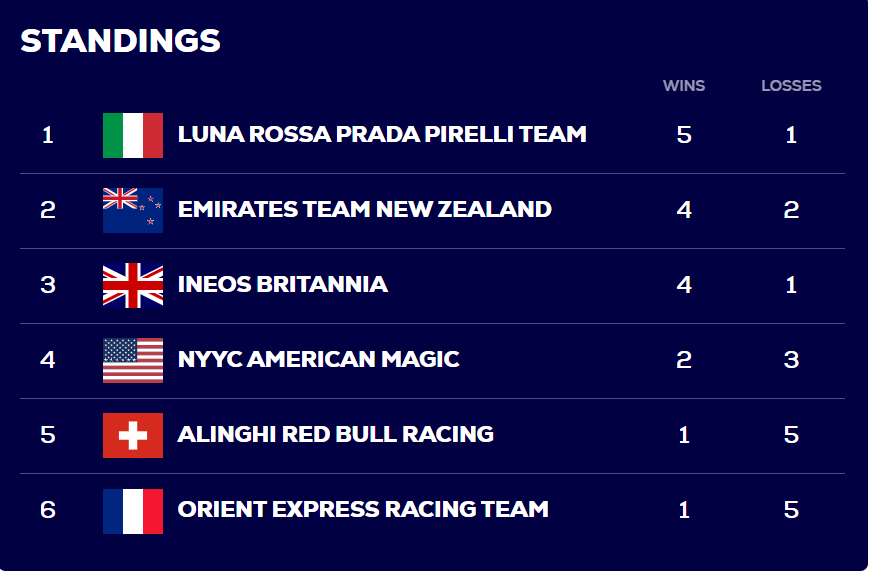Click the United Kingdom flag icon
870x571 pixels.
(x=133, y=285)
